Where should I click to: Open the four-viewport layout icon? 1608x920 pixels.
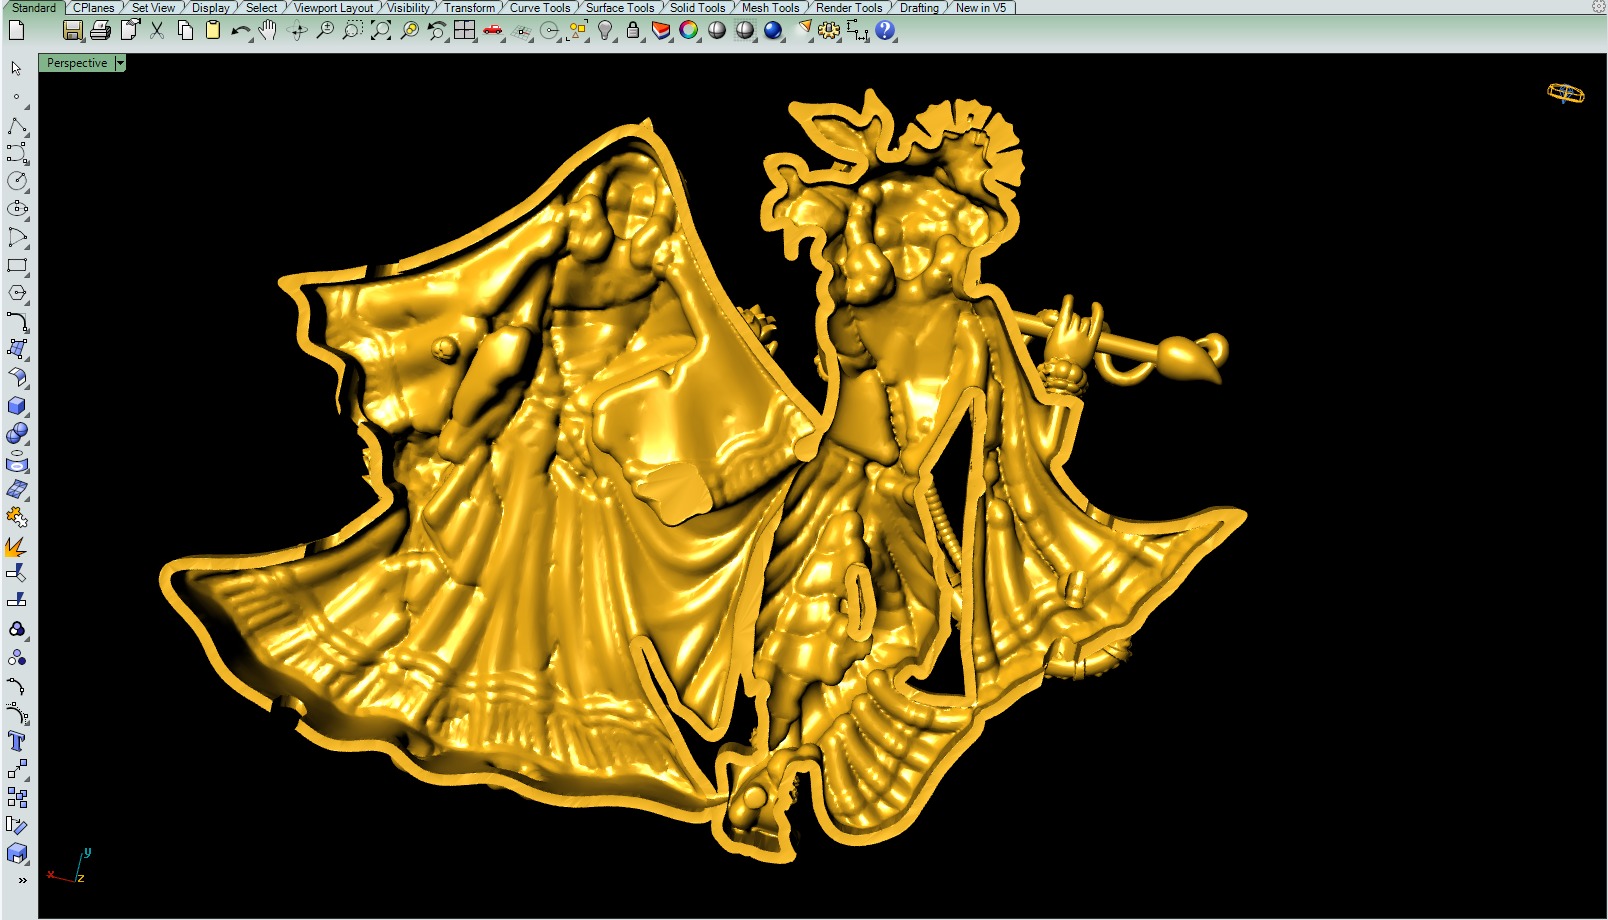pyautogui.click(x=464, y=30)
